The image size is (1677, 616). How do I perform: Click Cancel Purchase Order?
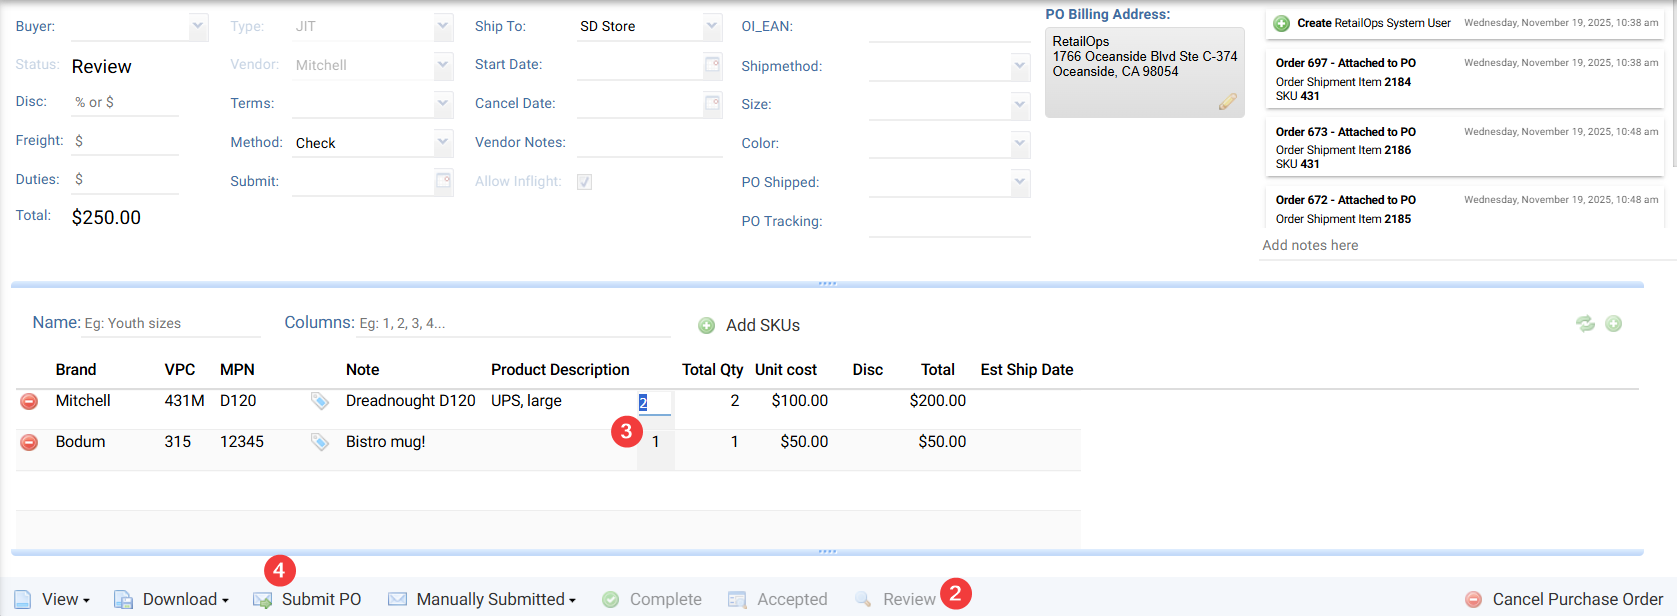point(1564,599)
